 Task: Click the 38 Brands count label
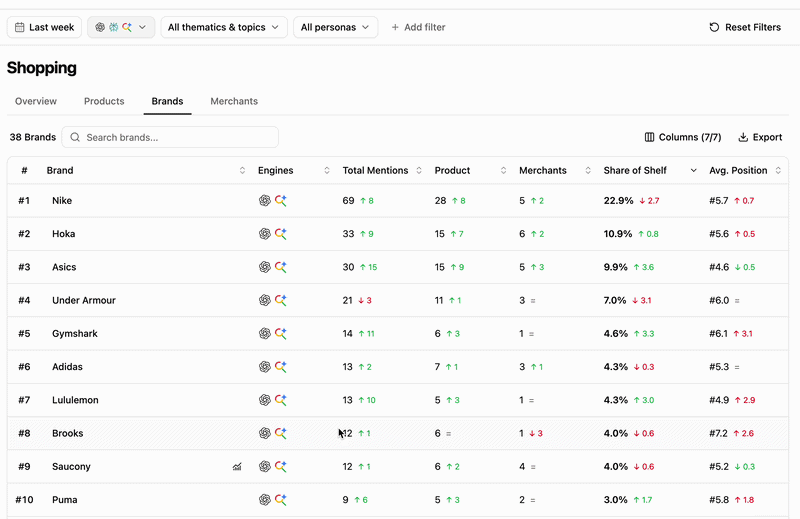(33, 137)
